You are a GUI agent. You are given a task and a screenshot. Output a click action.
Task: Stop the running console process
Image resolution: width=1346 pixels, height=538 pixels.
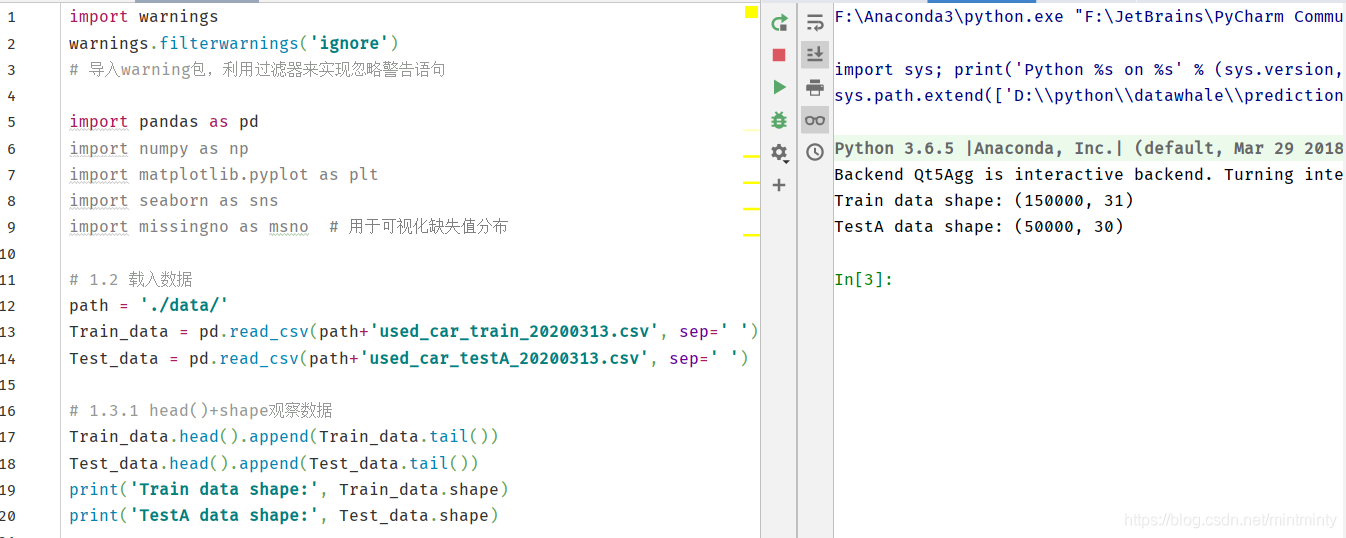(779, 55)
